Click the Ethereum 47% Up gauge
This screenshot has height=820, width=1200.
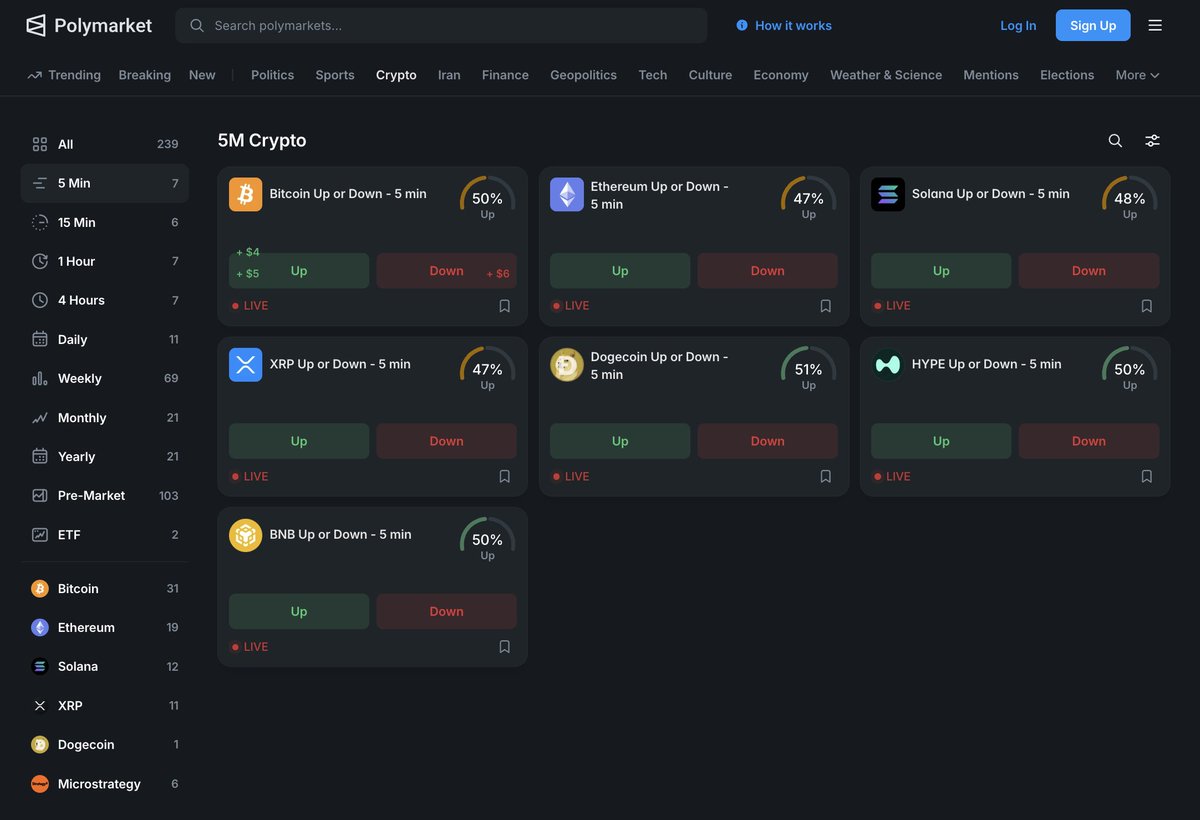[808, 199]
